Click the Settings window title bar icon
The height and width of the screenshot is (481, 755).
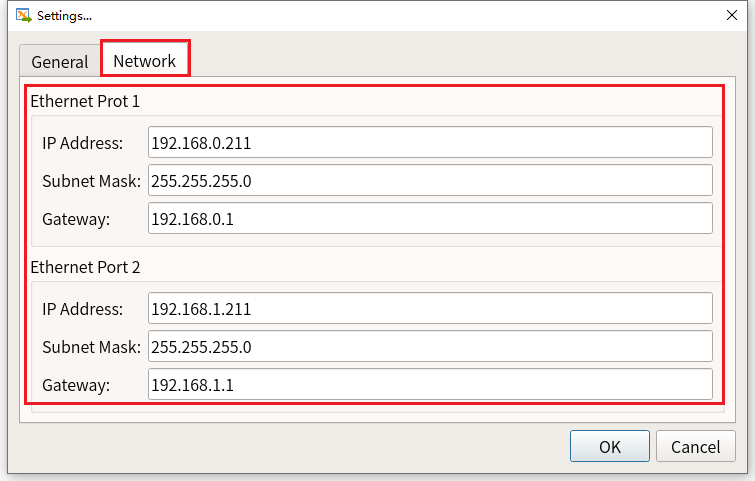[23, 15]
